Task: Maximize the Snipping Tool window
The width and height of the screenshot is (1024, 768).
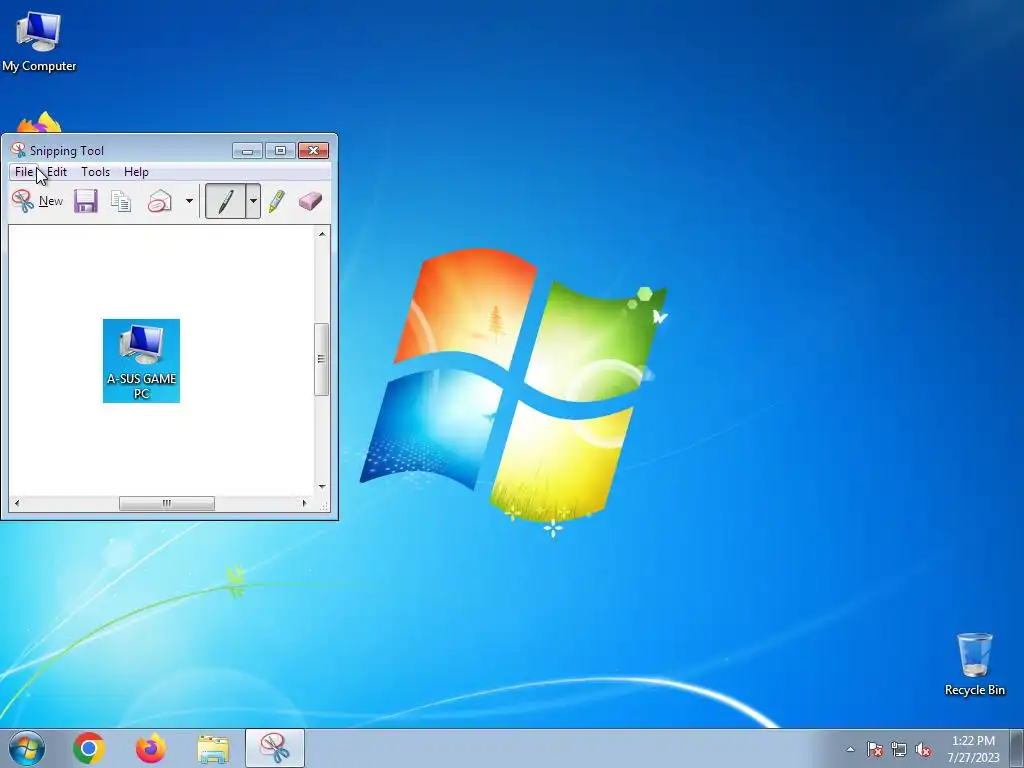Action: (x=280, y=151)
